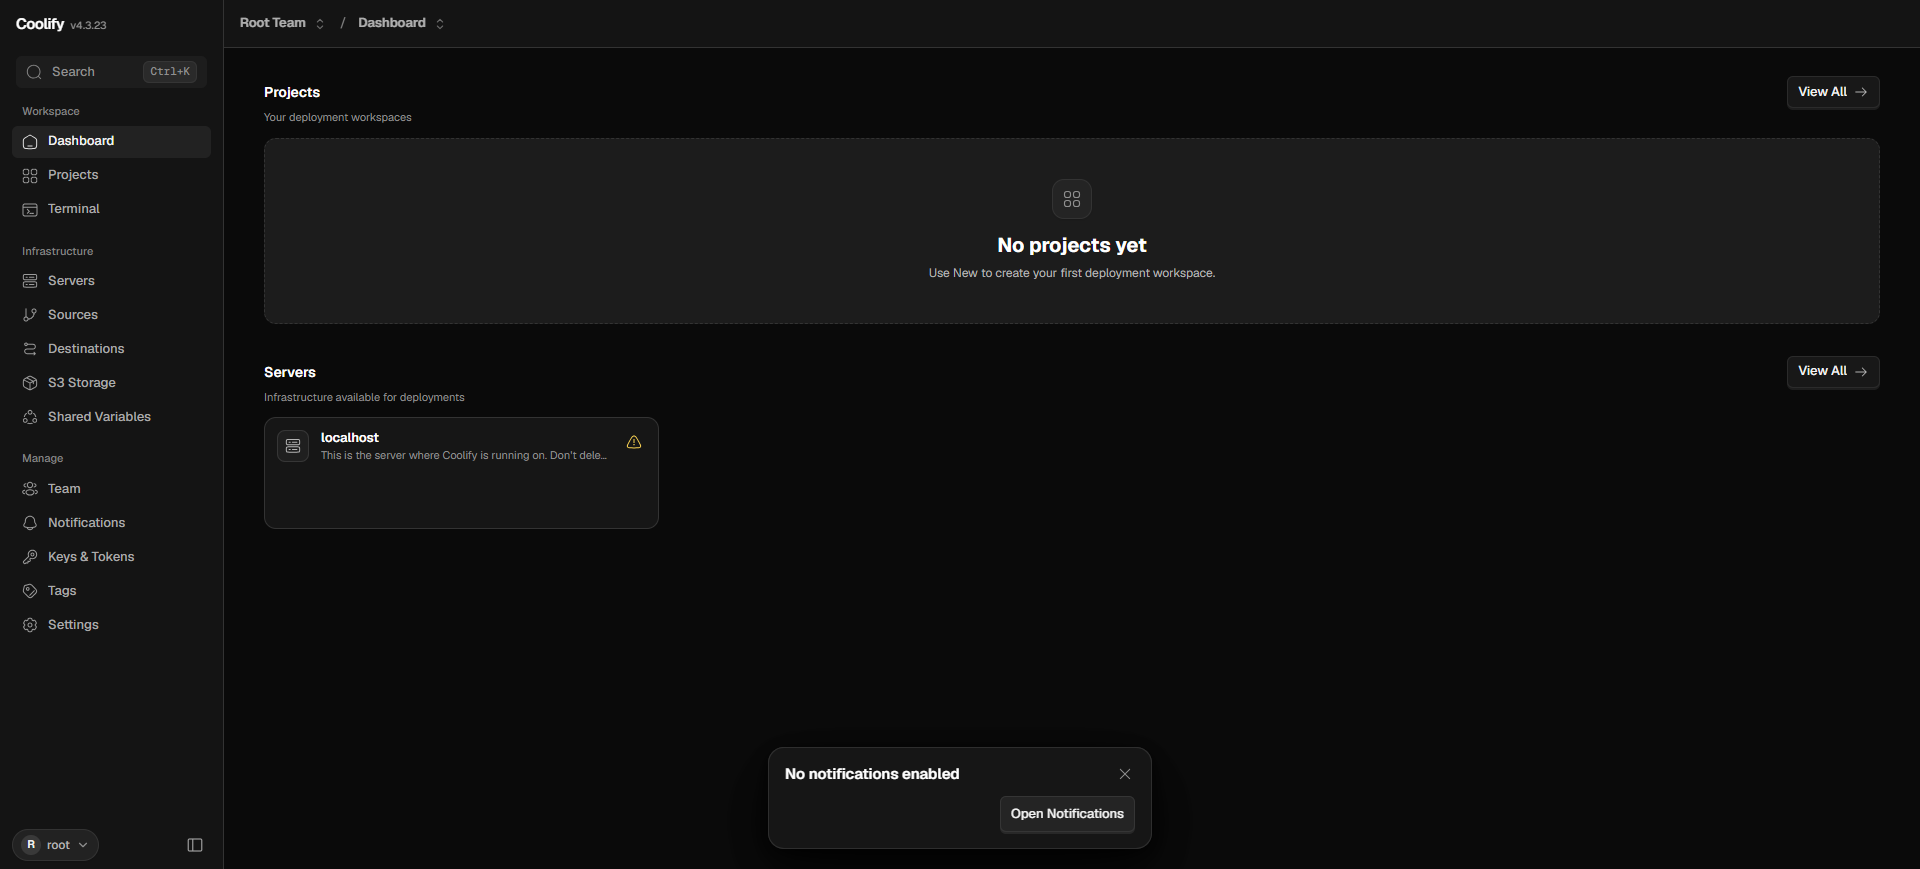Click the Shared Variables icon
The image size is (1920, 869).
click(30, 418)
